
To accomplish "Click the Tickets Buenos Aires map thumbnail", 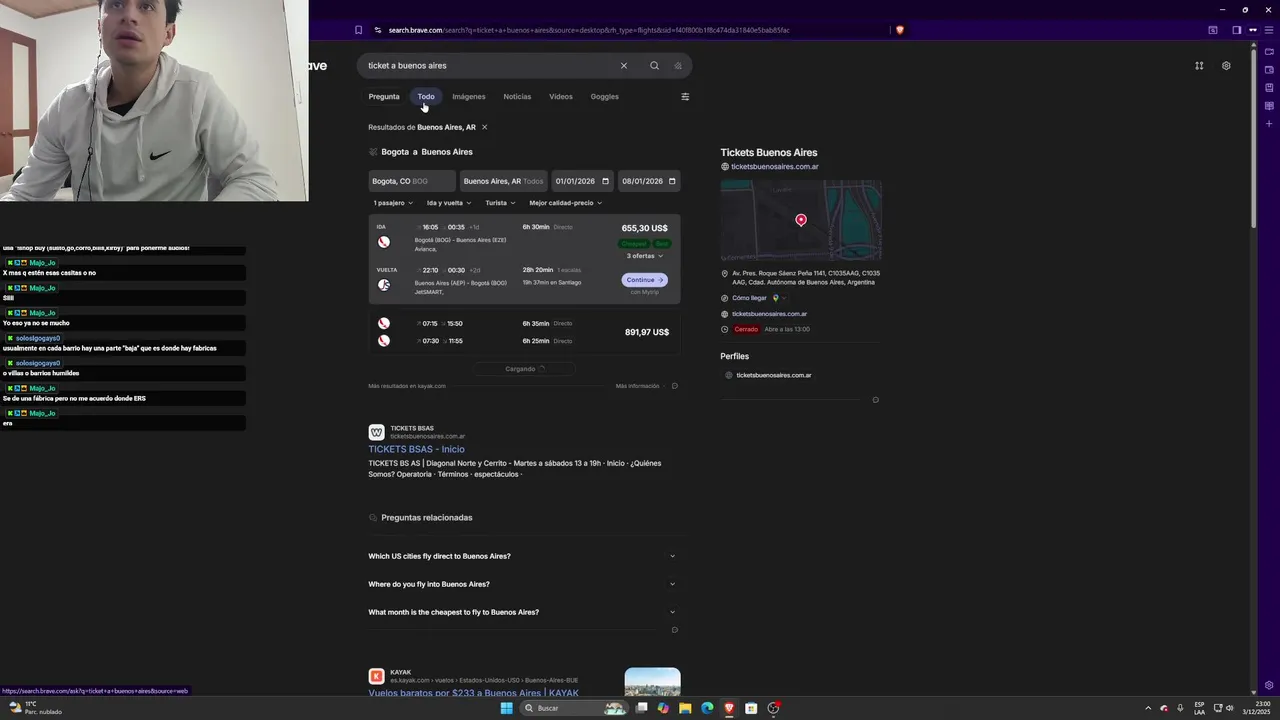I will pyautogui.click(x=801, y=220).
